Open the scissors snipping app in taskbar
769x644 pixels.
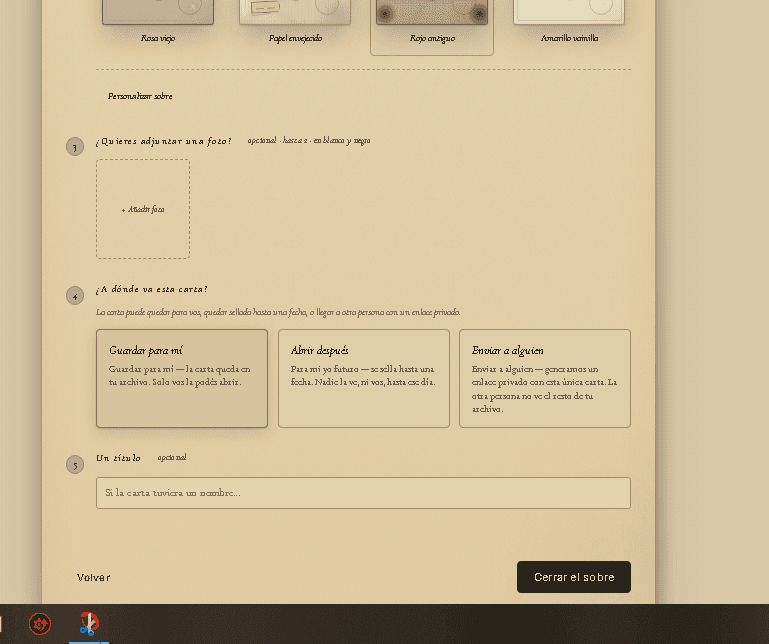coord(89,624)
